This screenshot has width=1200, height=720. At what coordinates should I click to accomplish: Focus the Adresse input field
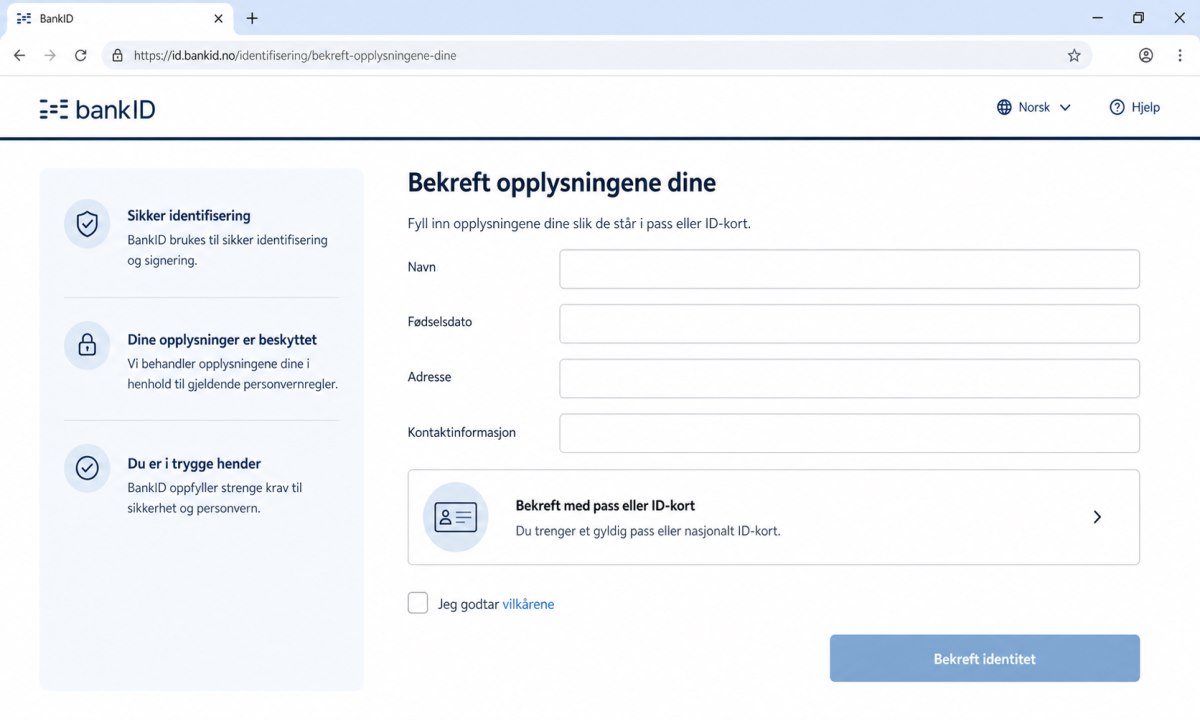pos(850,379)
